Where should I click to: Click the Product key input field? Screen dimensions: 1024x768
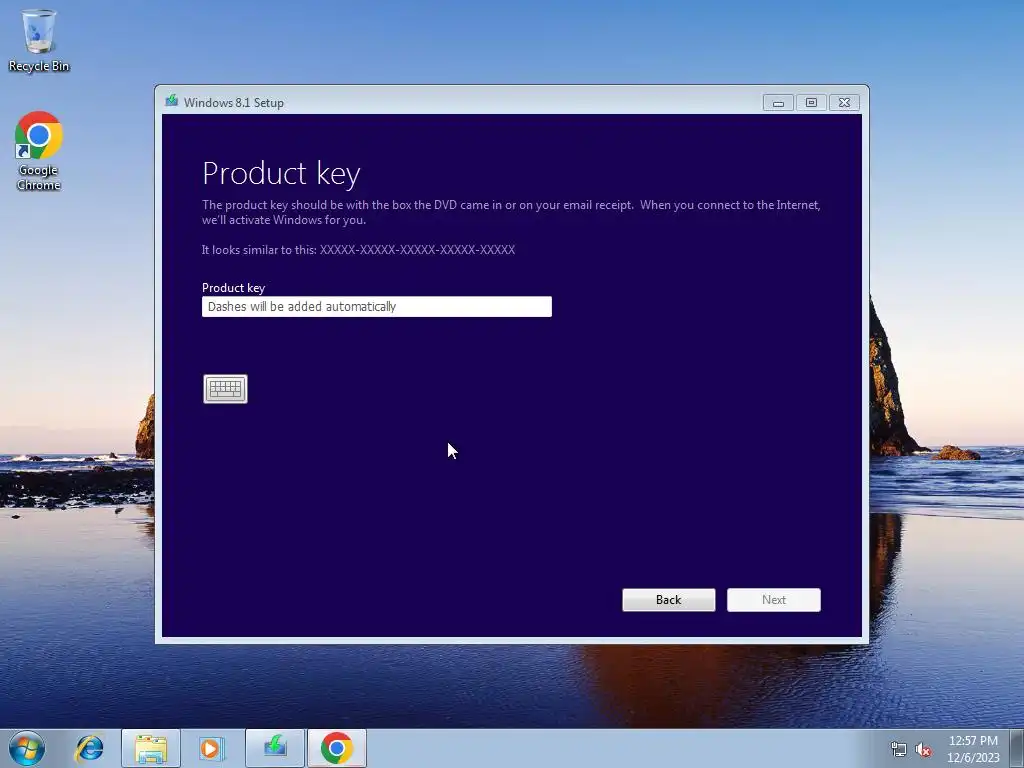377,306
